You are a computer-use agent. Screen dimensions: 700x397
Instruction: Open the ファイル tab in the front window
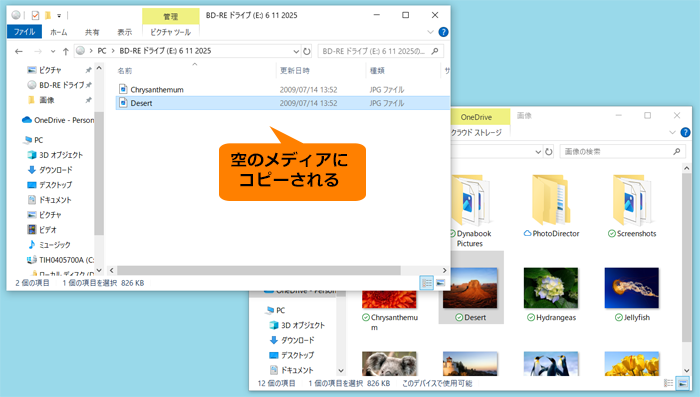24,32
